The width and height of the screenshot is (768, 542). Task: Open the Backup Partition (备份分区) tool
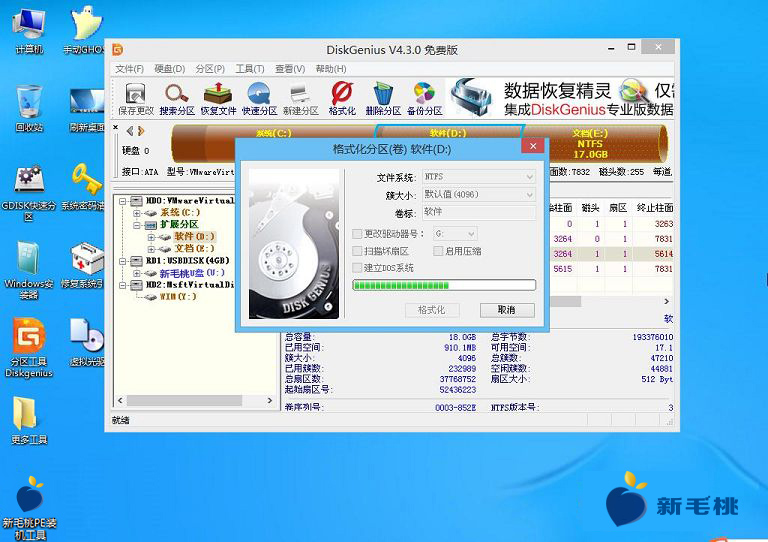tap(424, 98)
